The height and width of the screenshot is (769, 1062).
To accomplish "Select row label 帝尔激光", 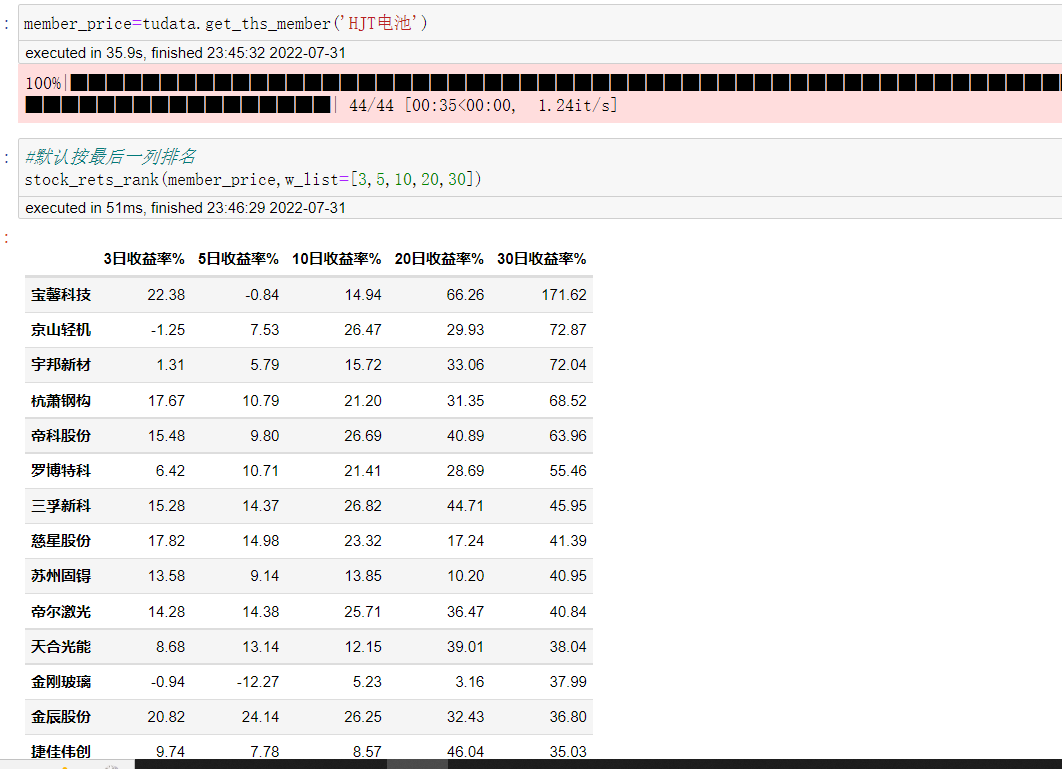I will point(61,611).
